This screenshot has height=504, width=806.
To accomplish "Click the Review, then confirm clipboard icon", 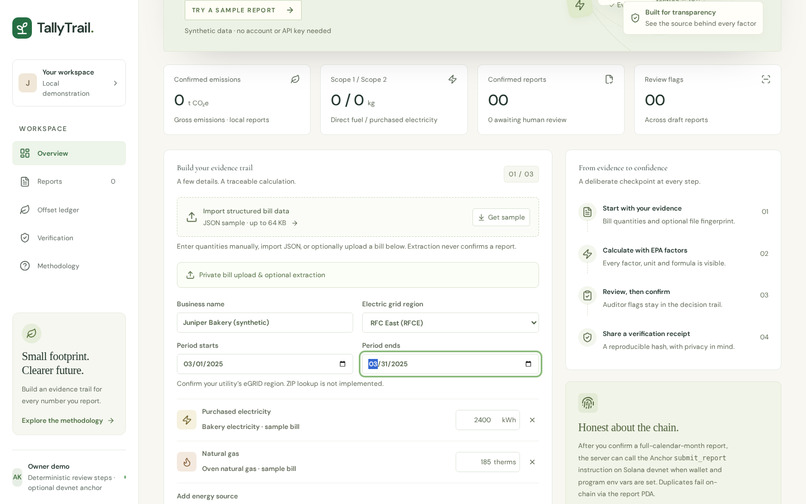I will point(587,295).
